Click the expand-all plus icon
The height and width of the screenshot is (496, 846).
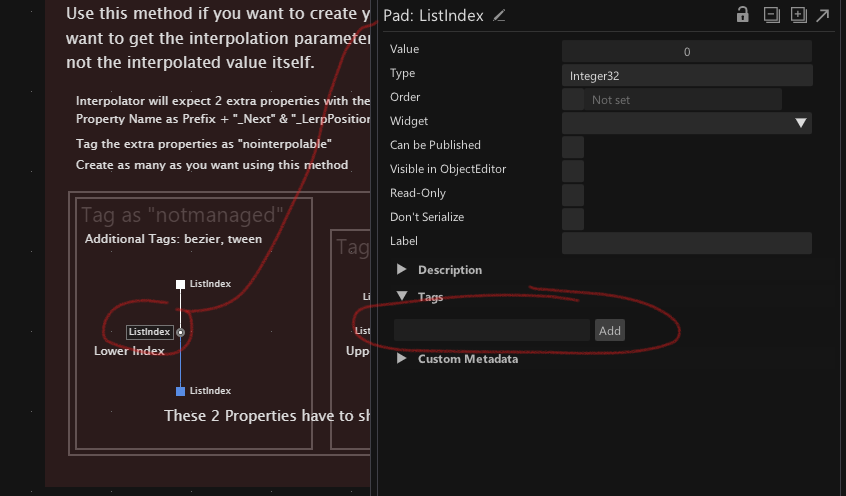click(797, 15)
